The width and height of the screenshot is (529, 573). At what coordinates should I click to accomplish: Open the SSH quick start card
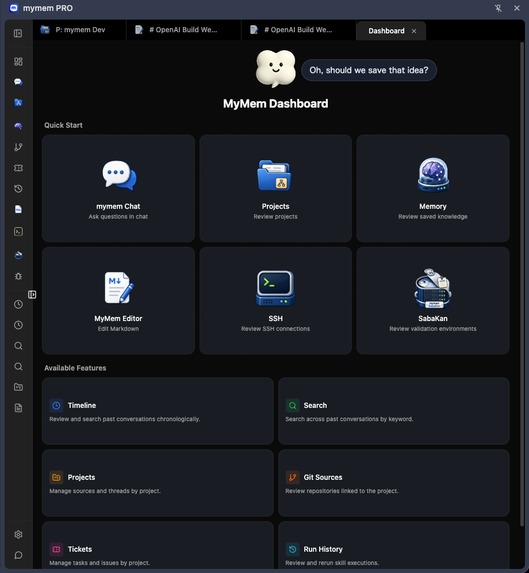pos(275,301)
